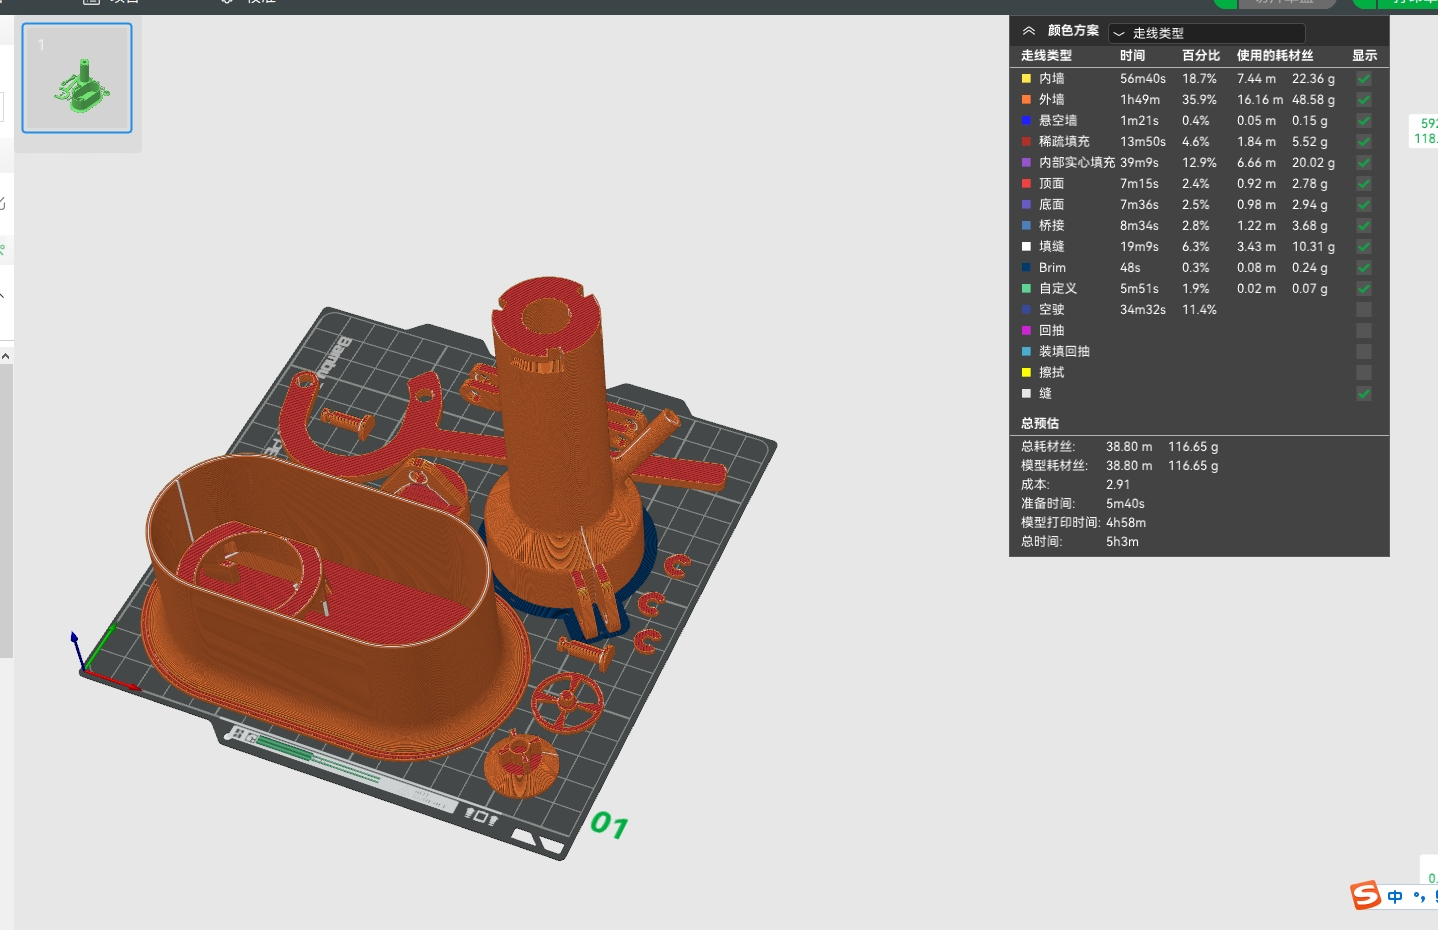Click the 桥接 color swatch
The height and width of the screenshot is (930, 1438).
click(x=1026, y=226)
